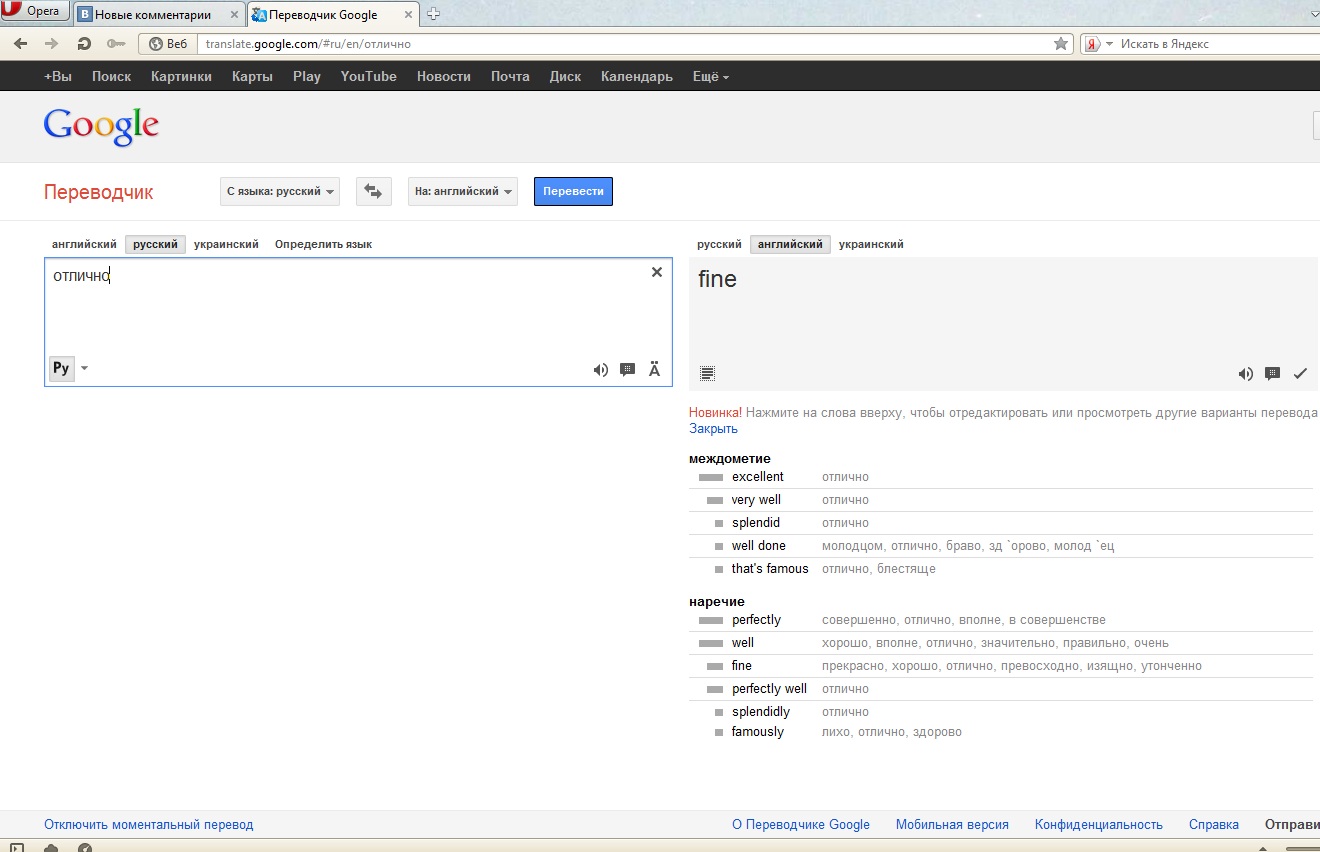1320x852 pixels.
Task: Choose Определить язык option
Action: pos(323,244)
